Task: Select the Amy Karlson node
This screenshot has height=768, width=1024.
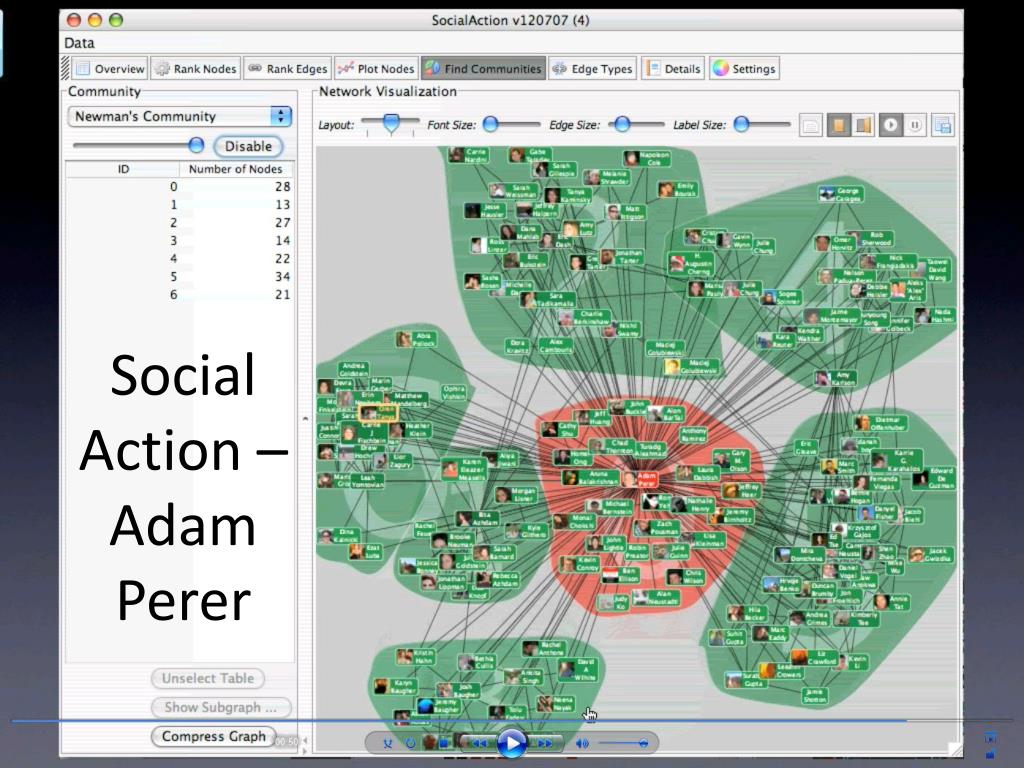Action: (835, 378)
